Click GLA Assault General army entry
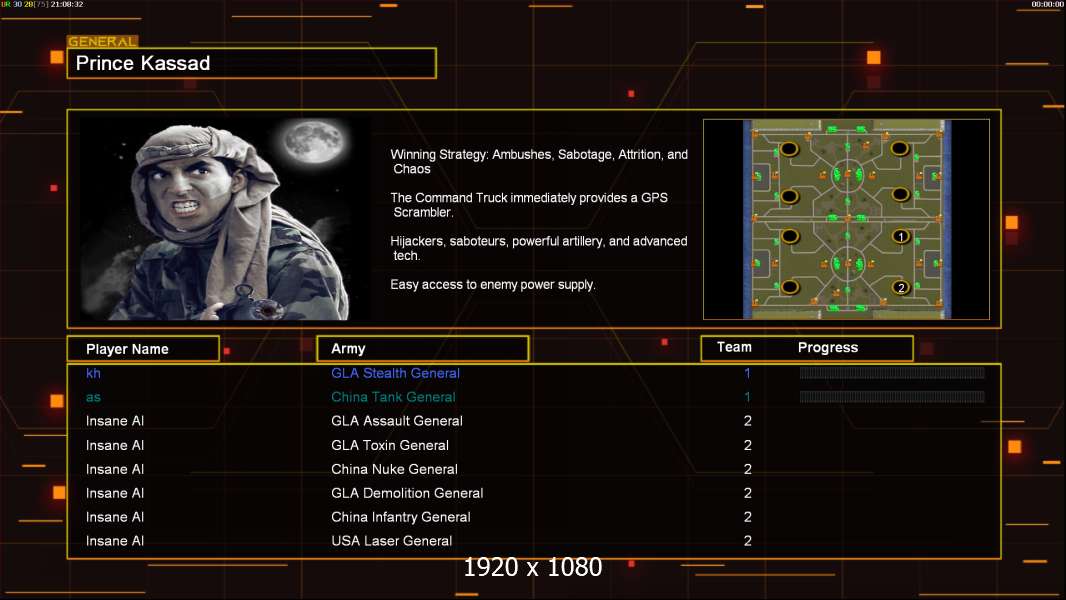This screenshot has width=1066, height=600. pos(397,421)
